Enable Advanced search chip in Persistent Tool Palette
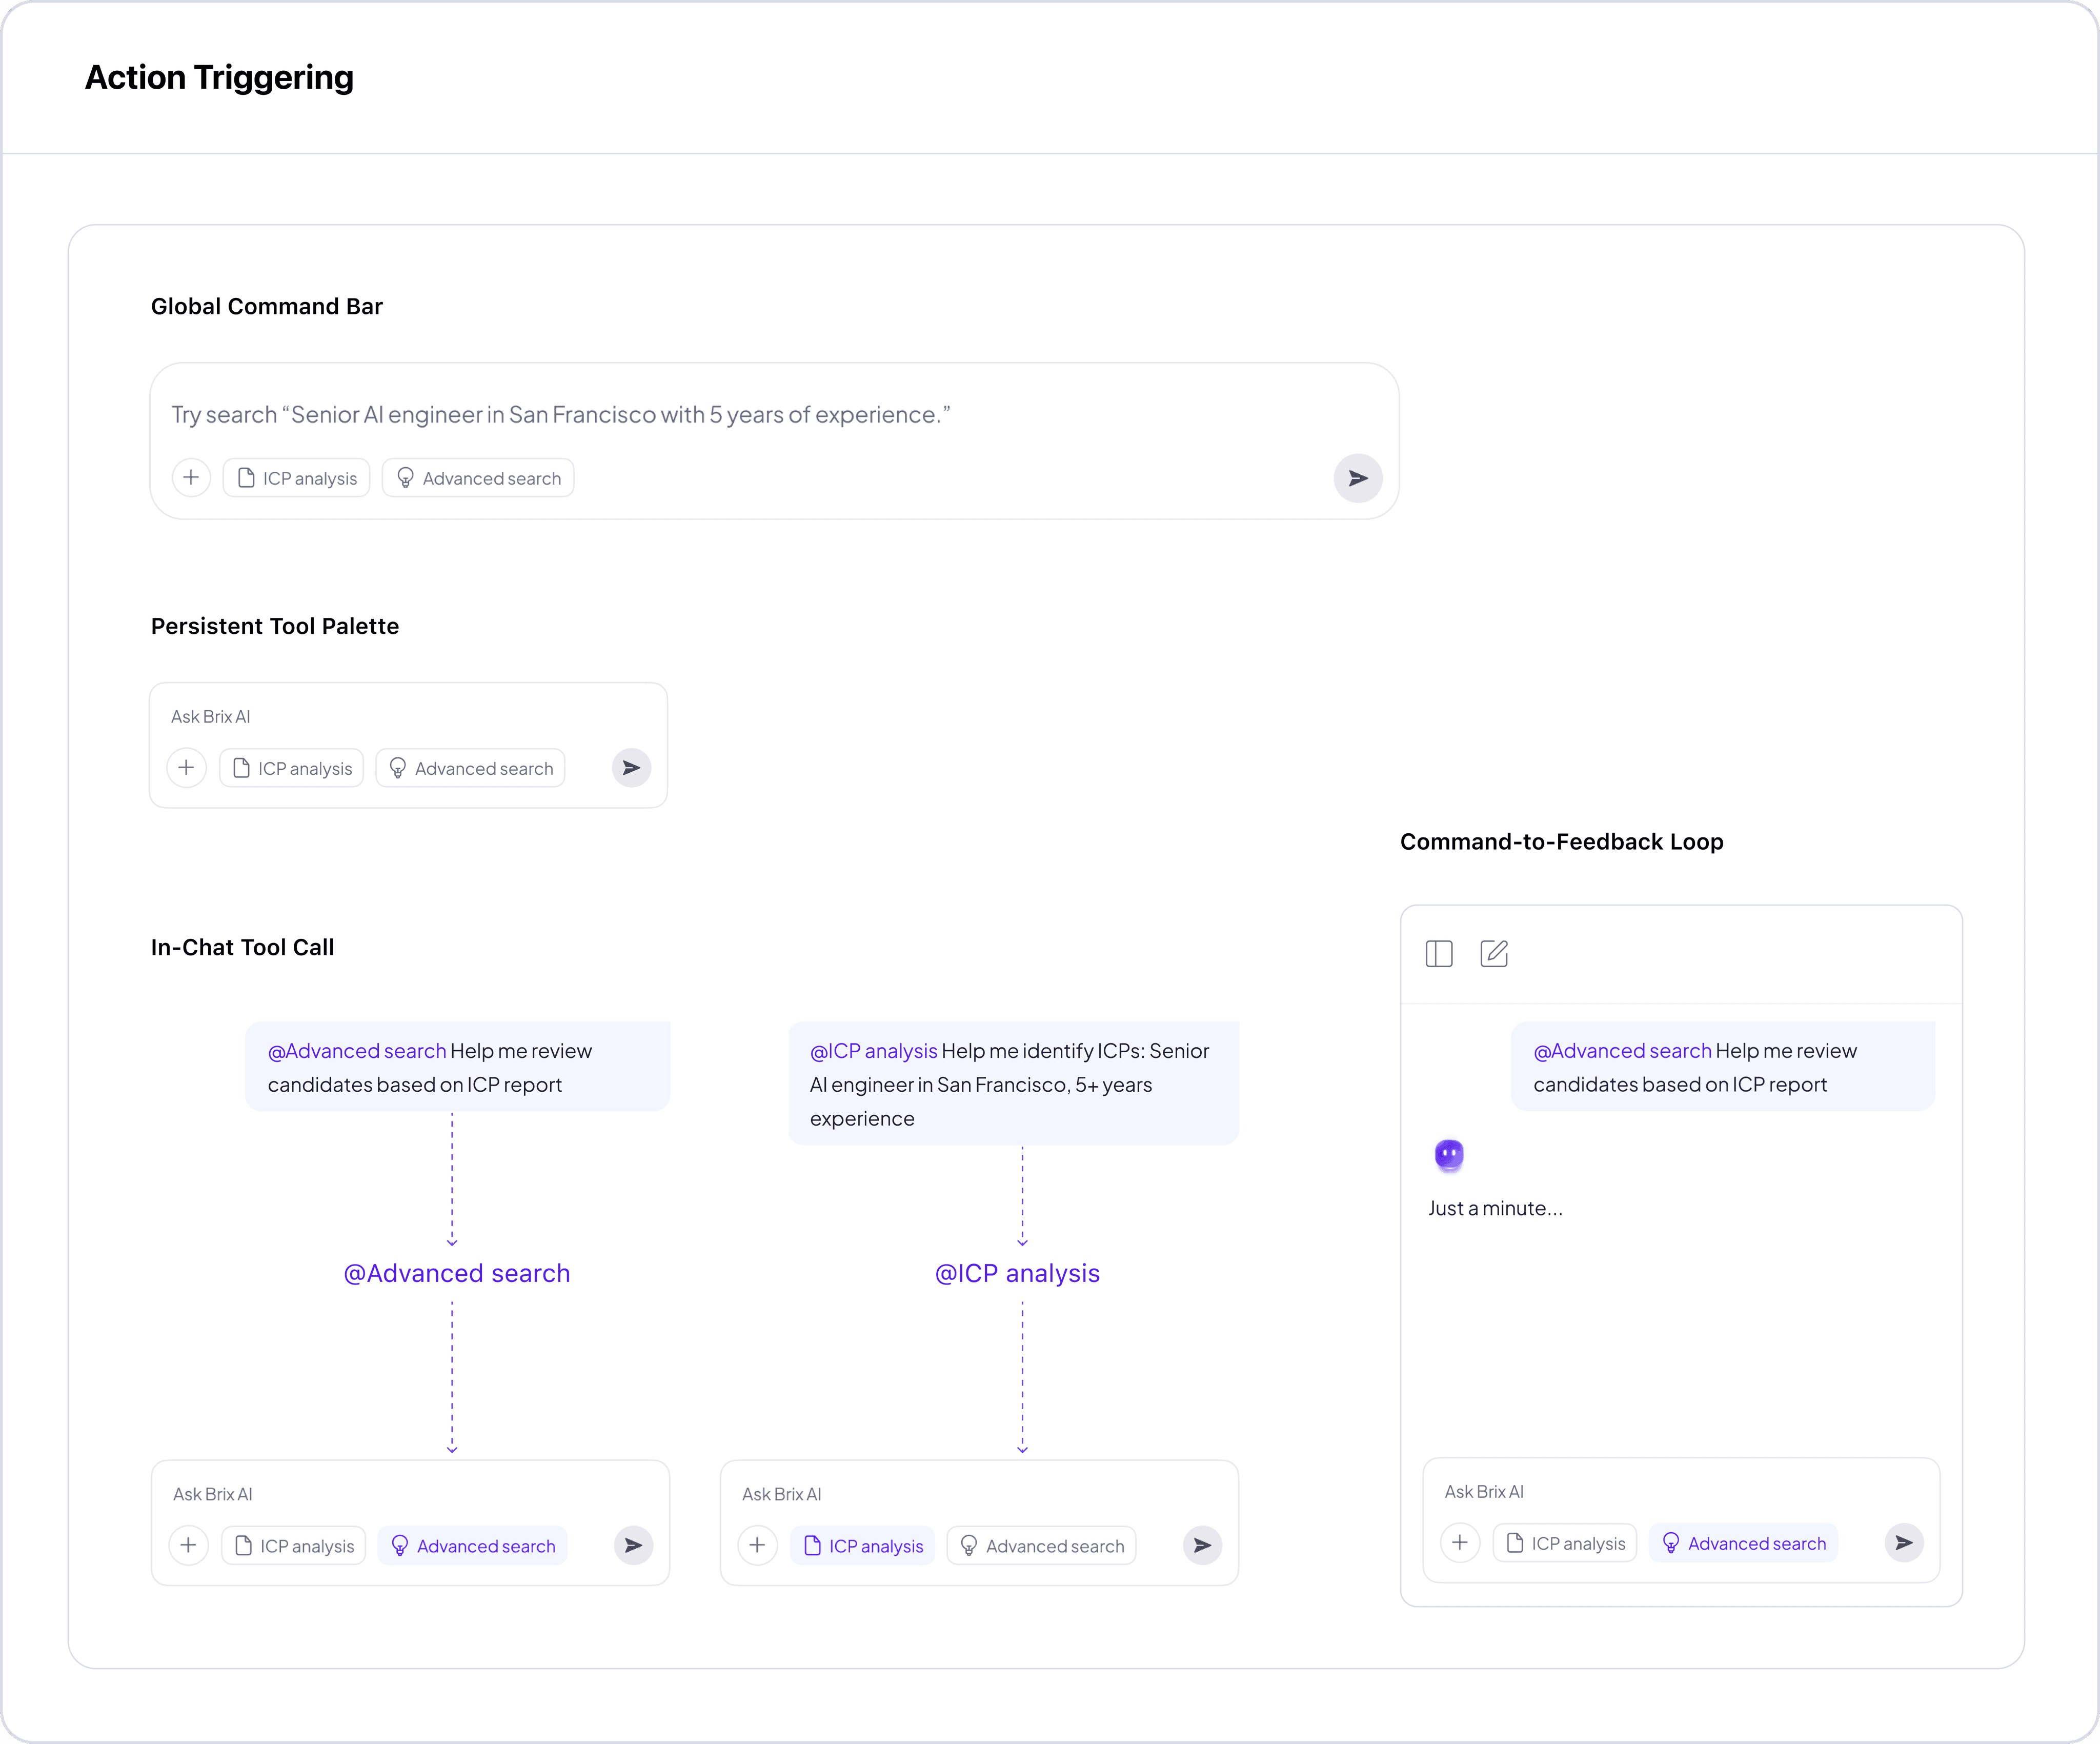The height and width of the screenshot is (1744, 2100). pyautogui.click(x=471, y=768)
